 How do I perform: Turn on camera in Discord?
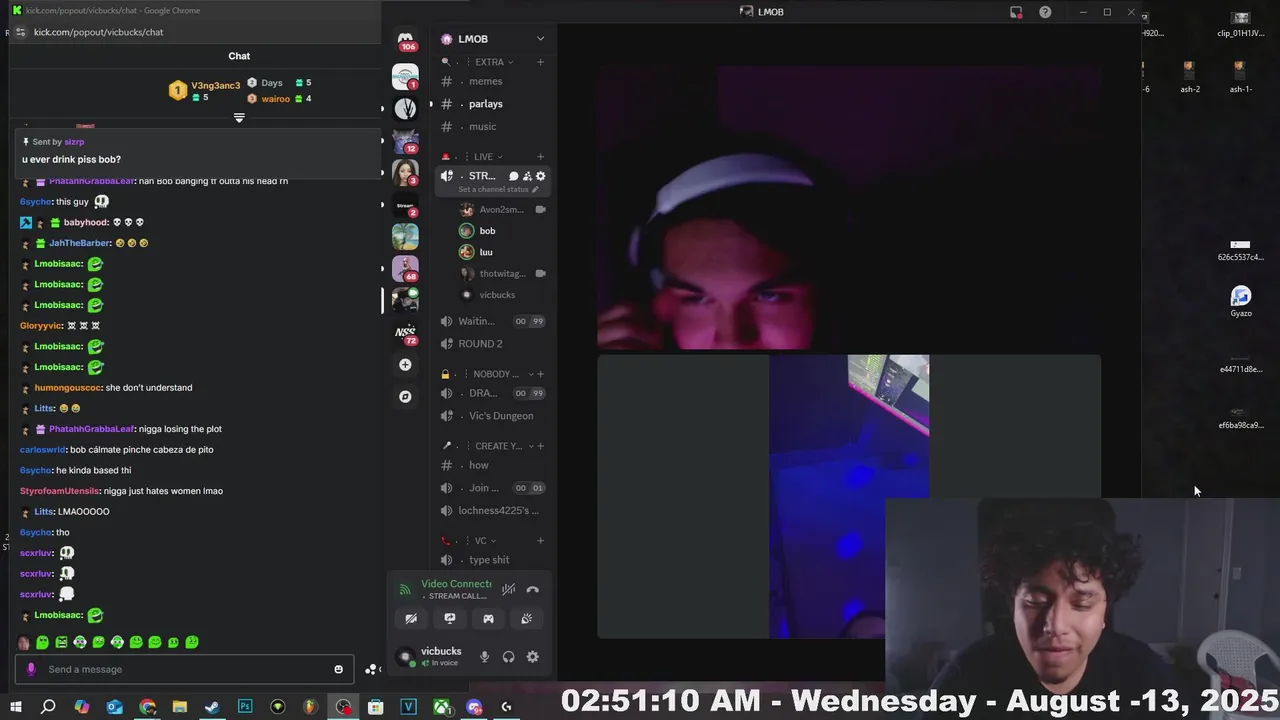pos(411,619)
